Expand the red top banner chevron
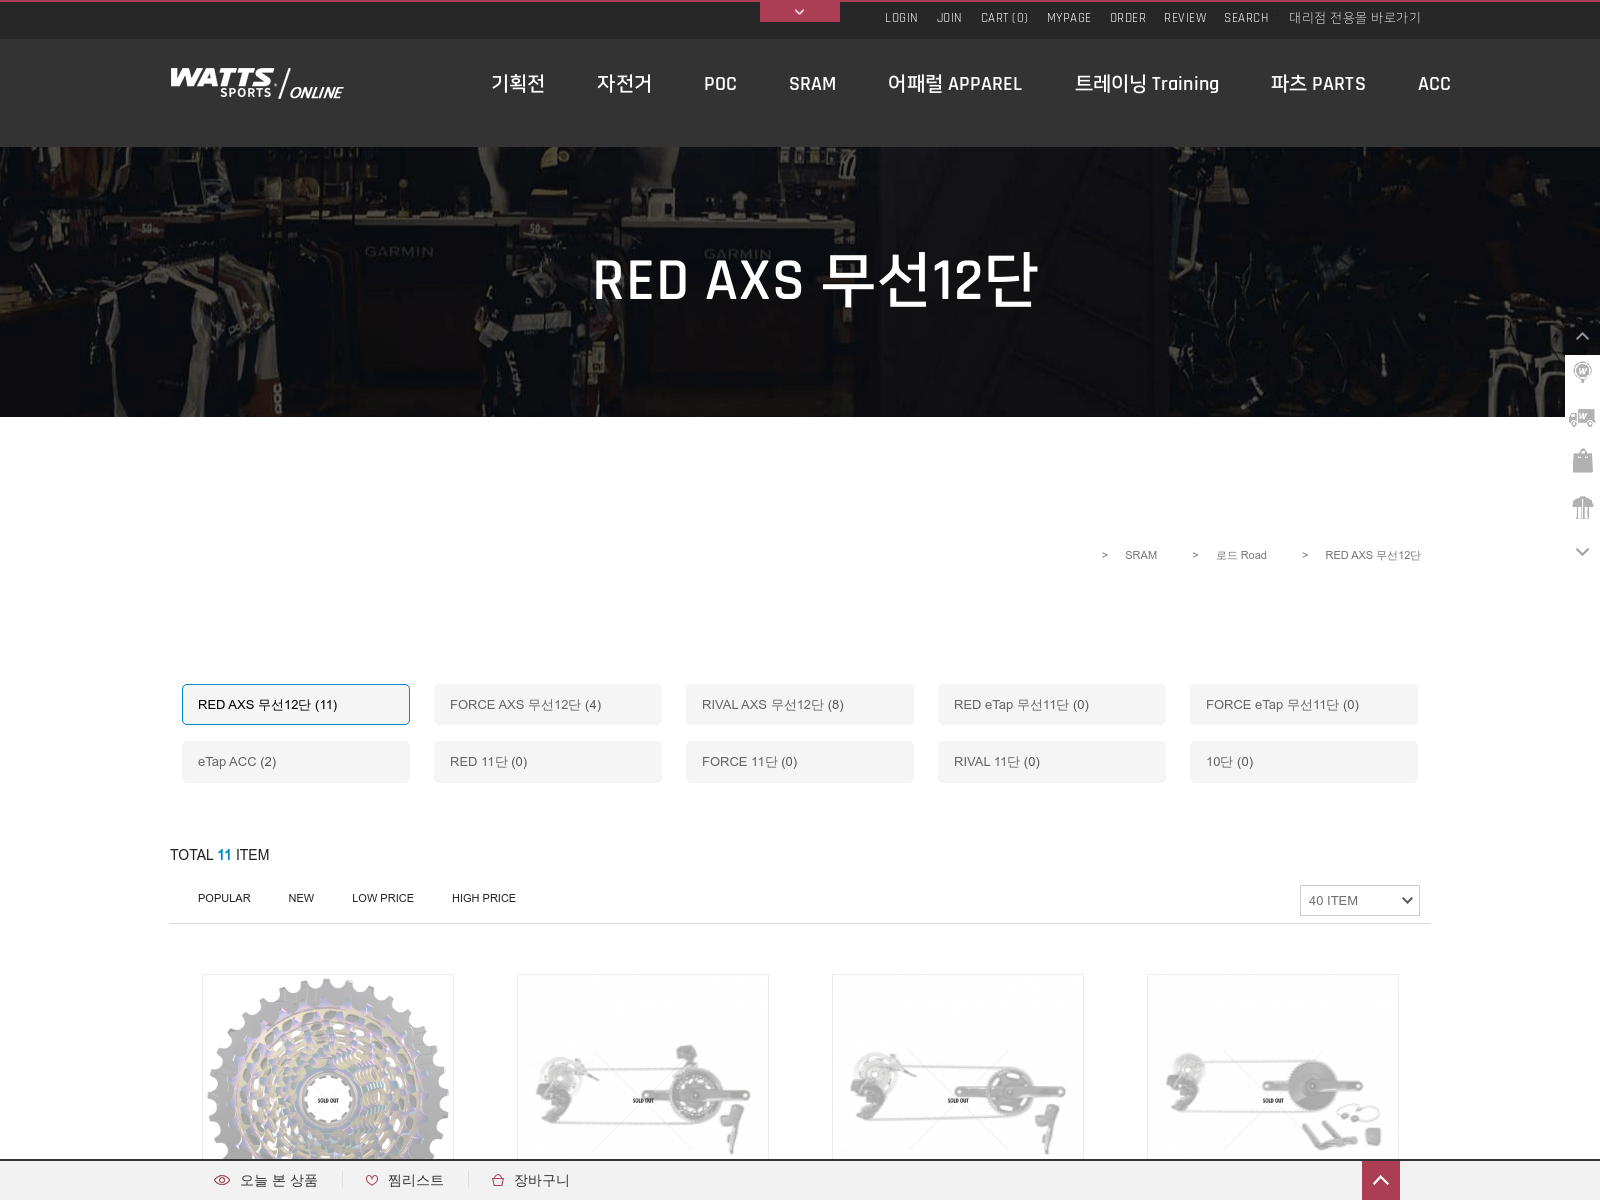Image resolution: width=1600 pixels, height=1200 pixels. click(x=799, y=12)
